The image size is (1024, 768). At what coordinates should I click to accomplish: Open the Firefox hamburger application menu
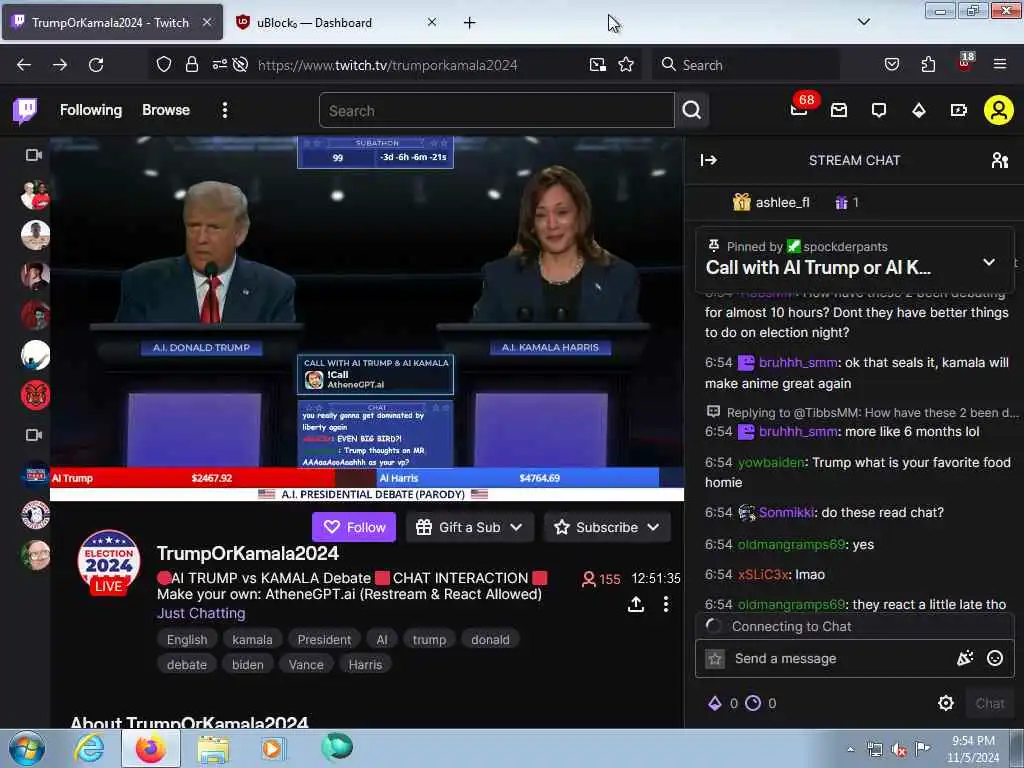tap(1000, 65)
